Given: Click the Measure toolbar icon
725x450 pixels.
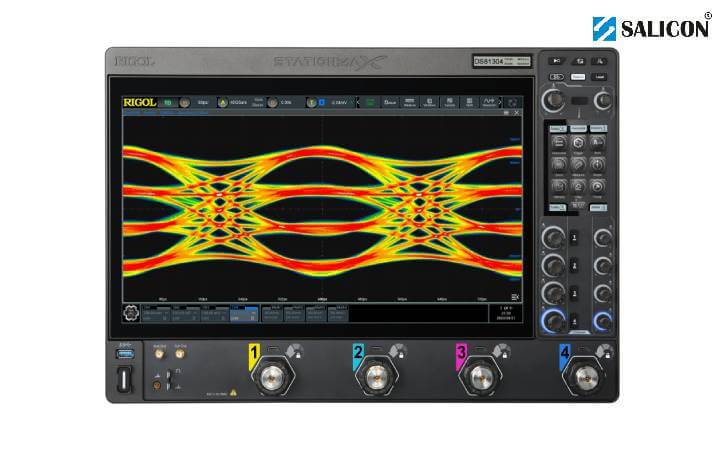Looking at the screenshot, I should (409, 102).
